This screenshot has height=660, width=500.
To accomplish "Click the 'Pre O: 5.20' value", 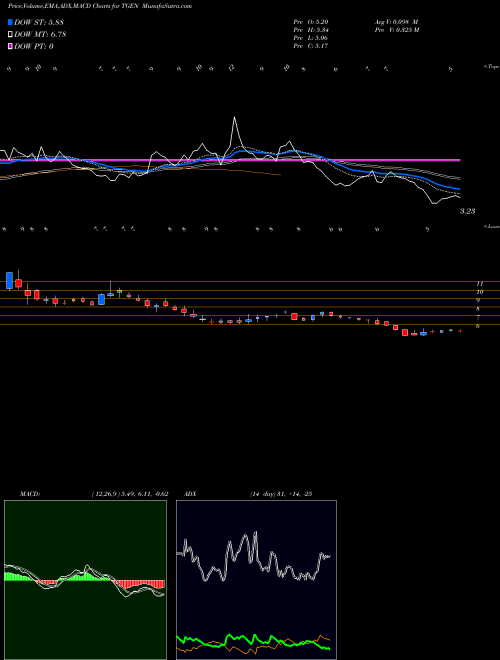I will [311, 22].
